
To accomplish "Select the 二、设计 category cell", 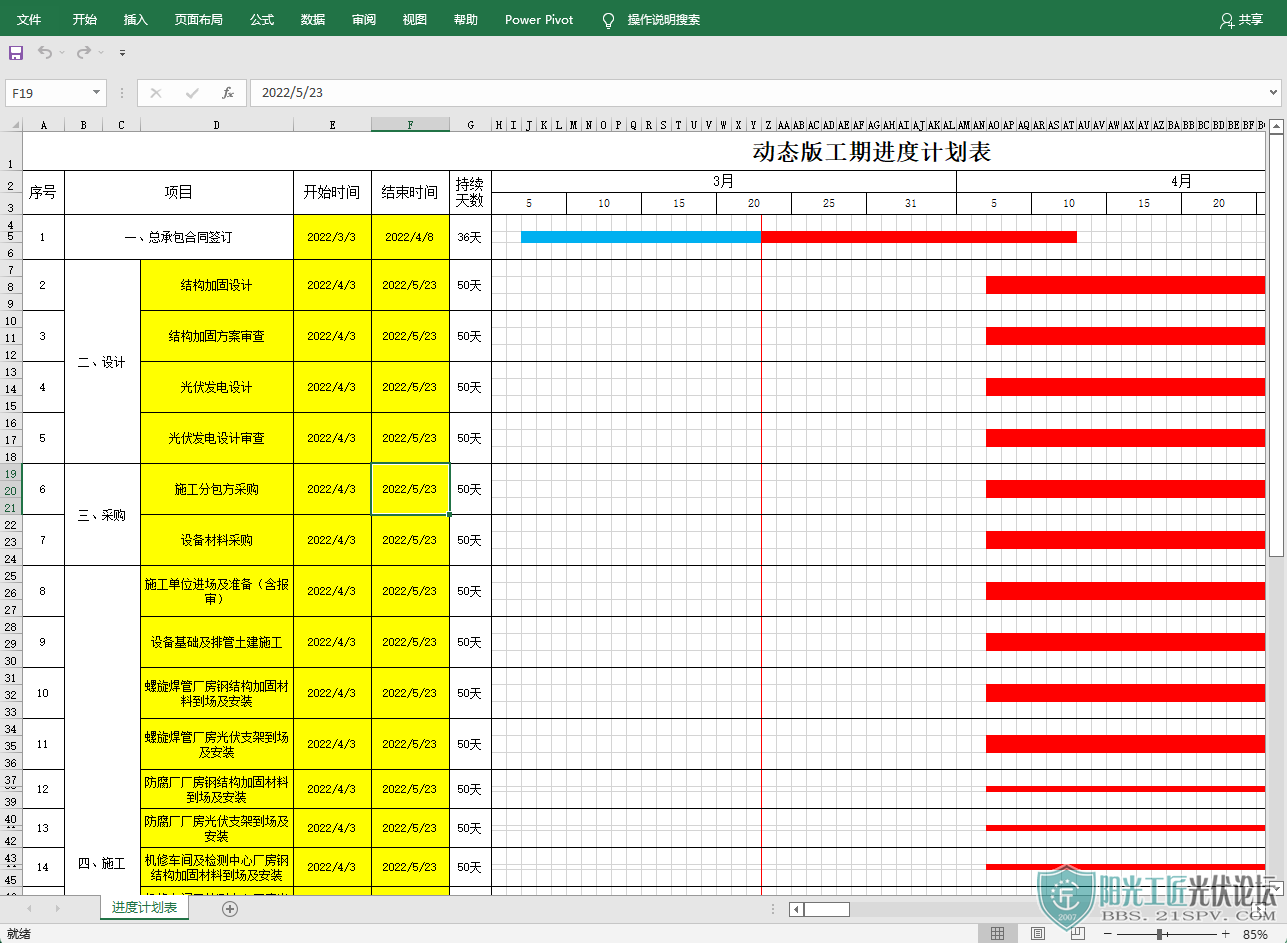I will click(x=102, y=362).
